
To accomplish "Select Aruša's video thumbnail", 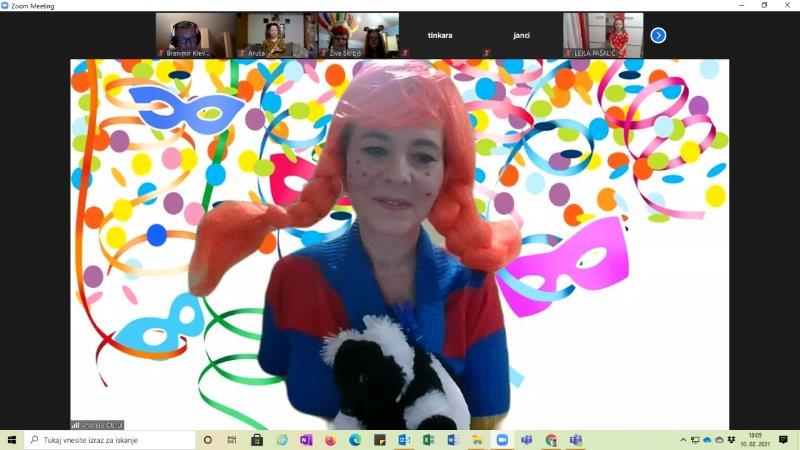I will pyautogui.click(x=277, y=35).
